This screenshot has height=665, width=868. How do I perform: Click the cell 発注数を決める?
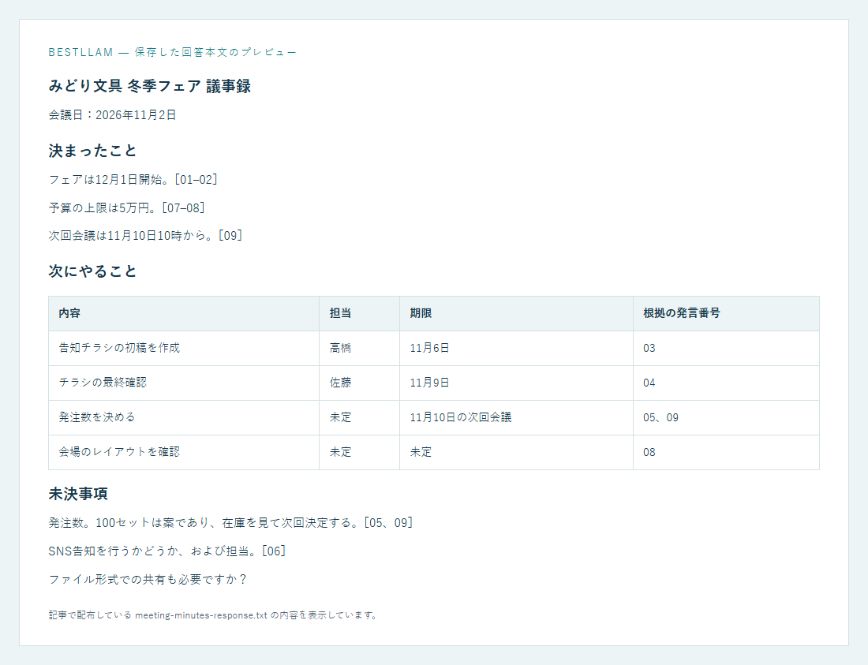tap(184, 417)
